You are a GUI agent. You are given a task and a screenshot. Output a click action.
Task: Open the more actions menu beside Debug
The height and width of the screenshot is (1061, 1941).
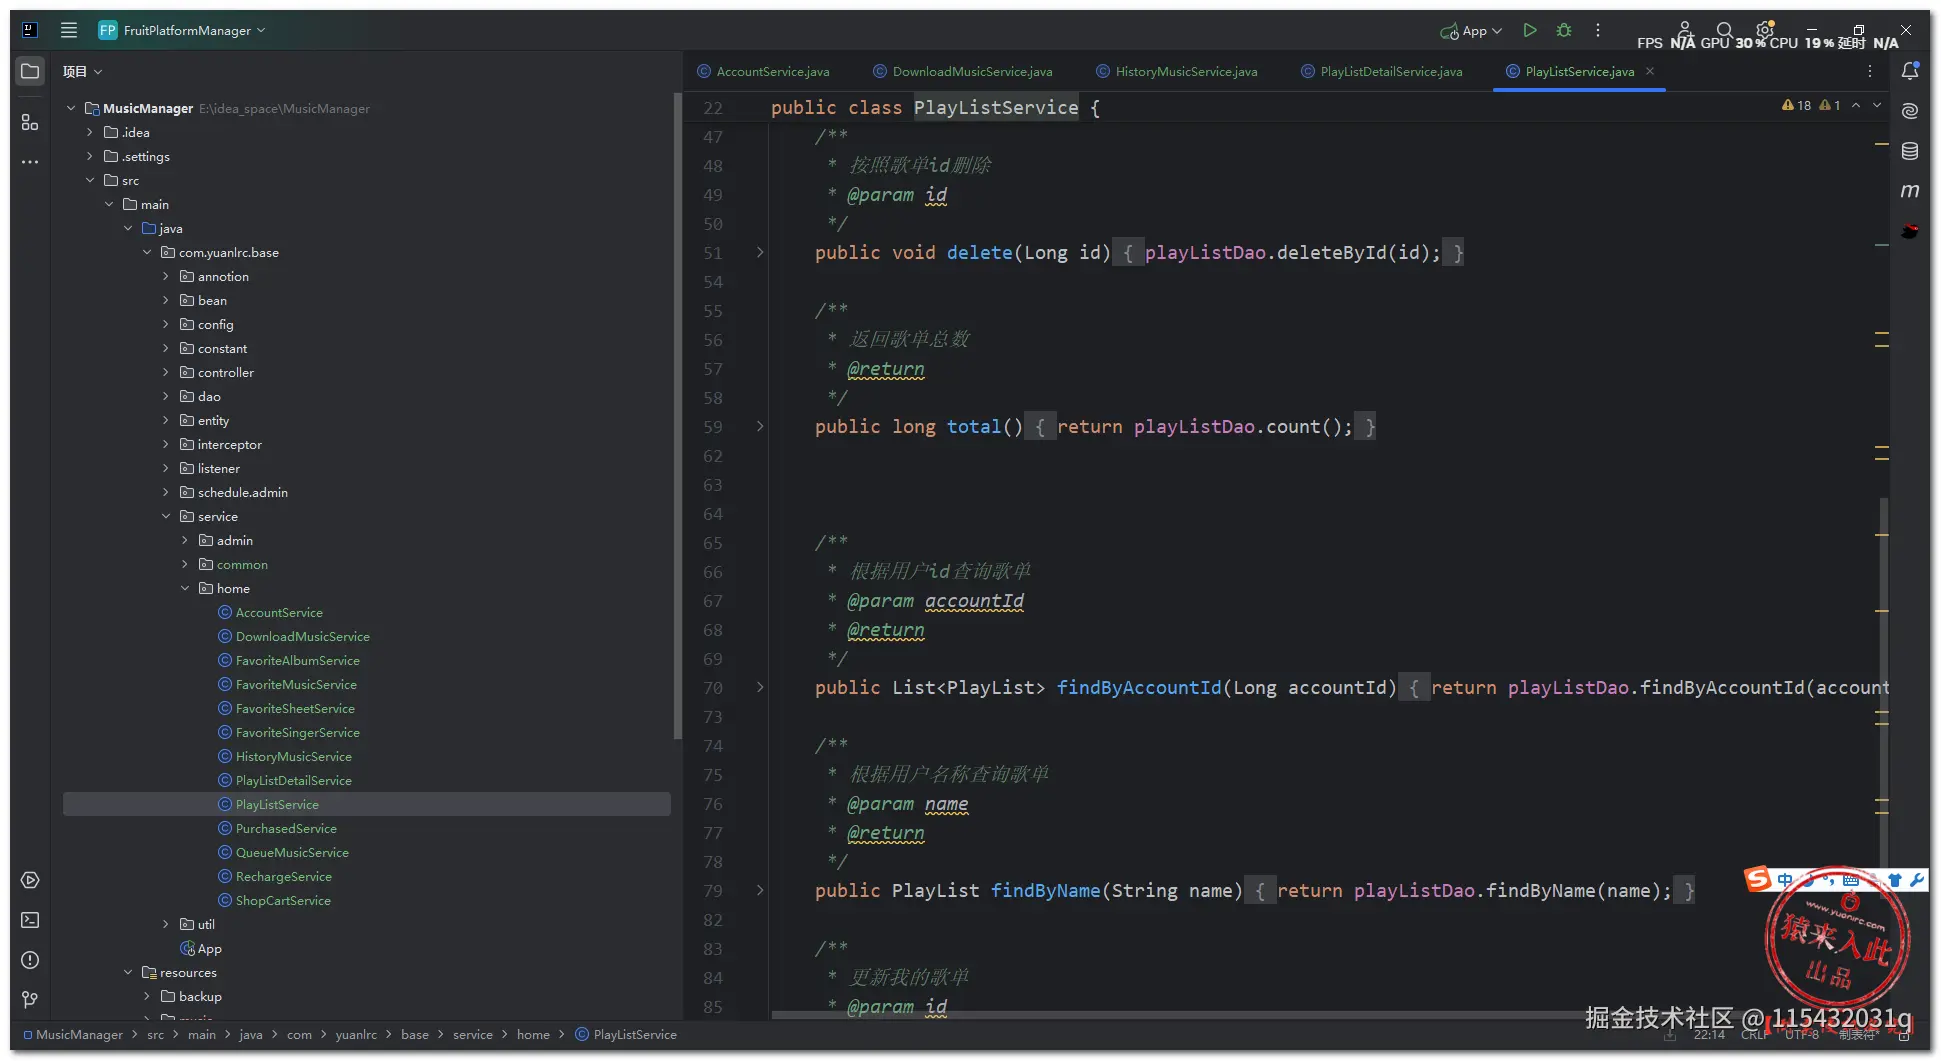click(1598, 30)
